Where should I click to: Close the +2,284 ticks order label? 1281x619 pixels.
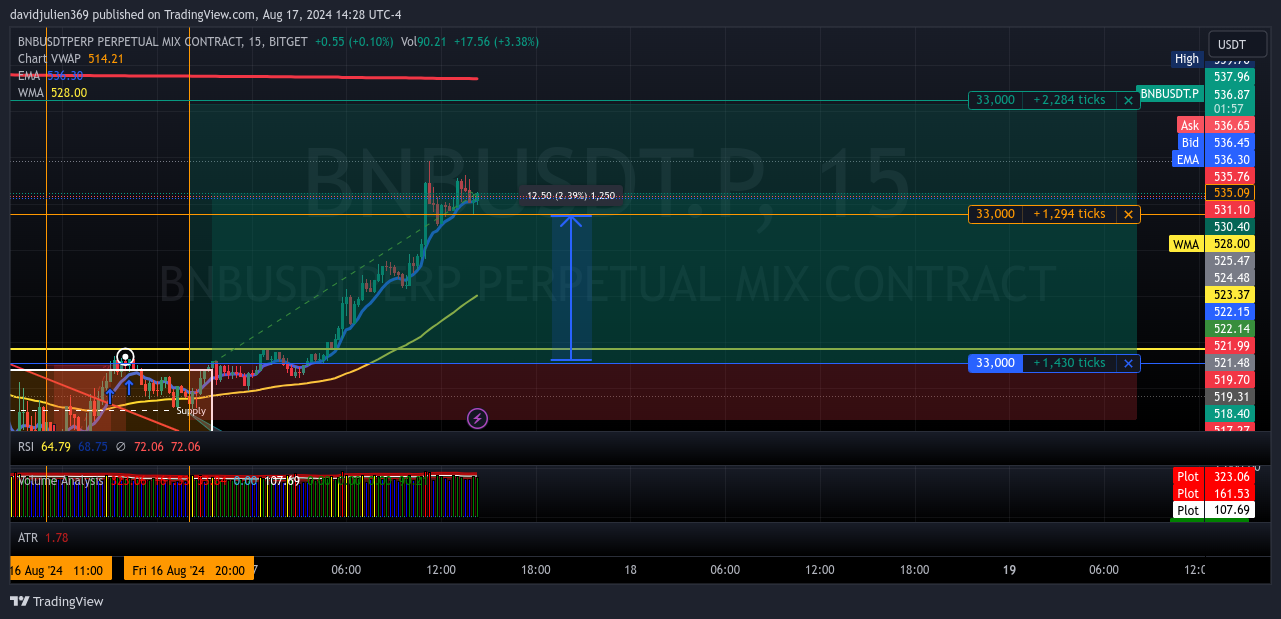click(1128, 100)
